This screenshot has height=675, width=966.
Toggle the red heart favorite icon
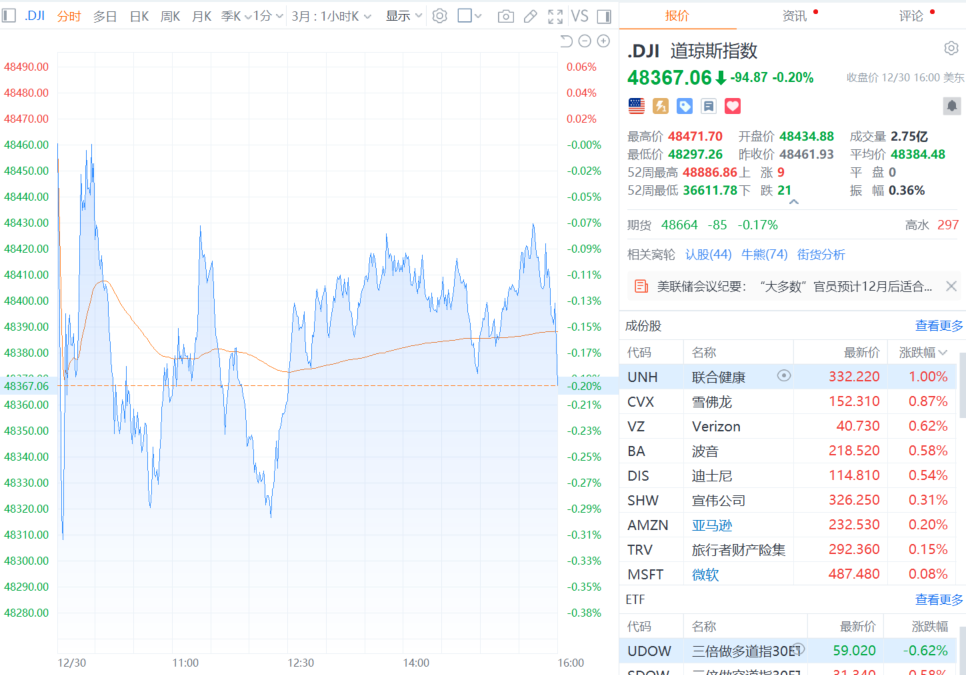[x=733, y=106]
